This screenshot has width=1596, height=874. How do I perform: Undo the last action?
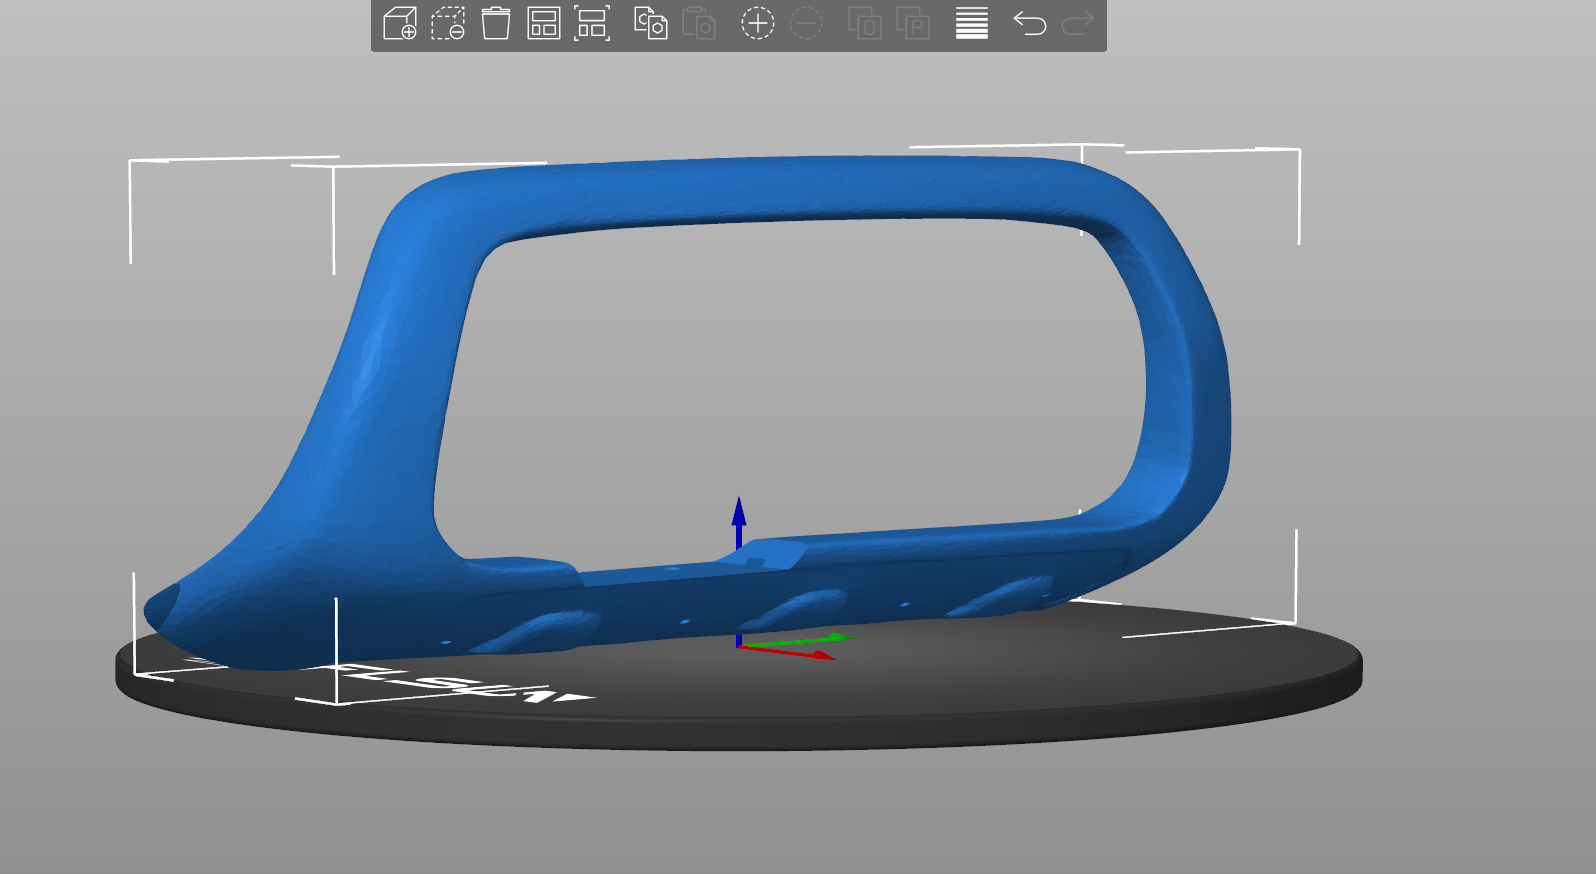(x=1030, y=23)
